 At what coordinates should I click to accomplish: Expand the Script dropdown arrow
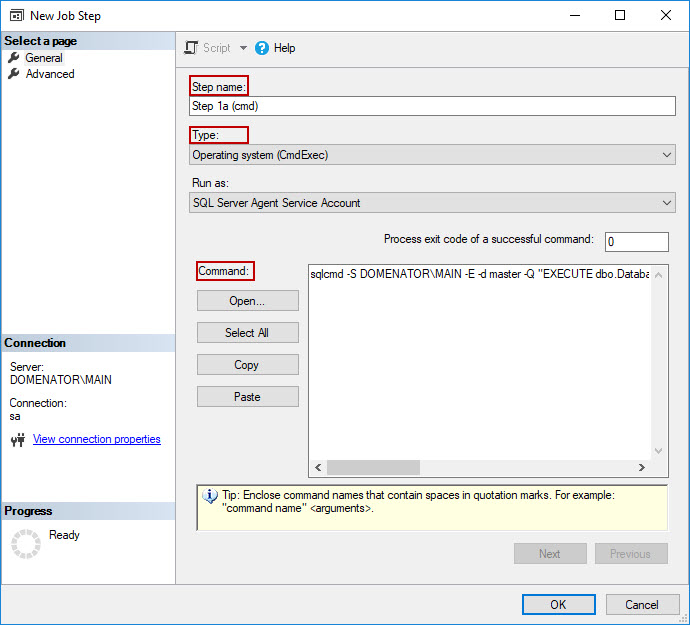pos(243,48)
